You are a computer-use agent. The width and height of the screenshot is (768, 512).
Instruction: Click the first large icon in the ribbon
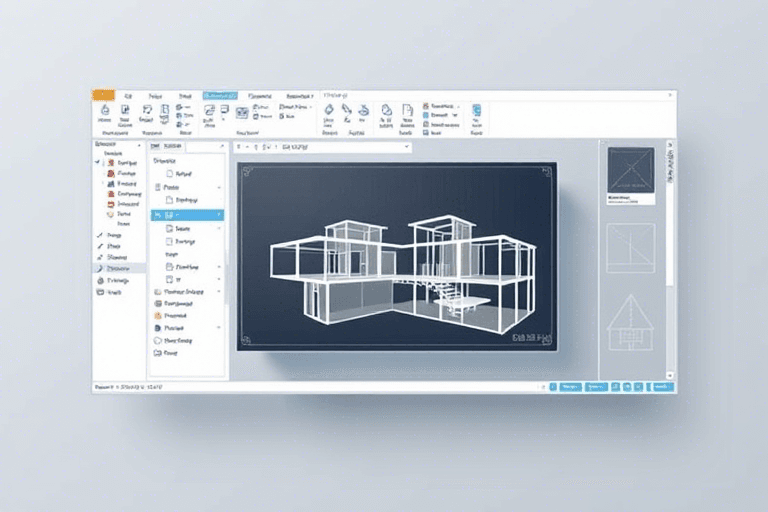pyautogui.click(x=104, y=112)
